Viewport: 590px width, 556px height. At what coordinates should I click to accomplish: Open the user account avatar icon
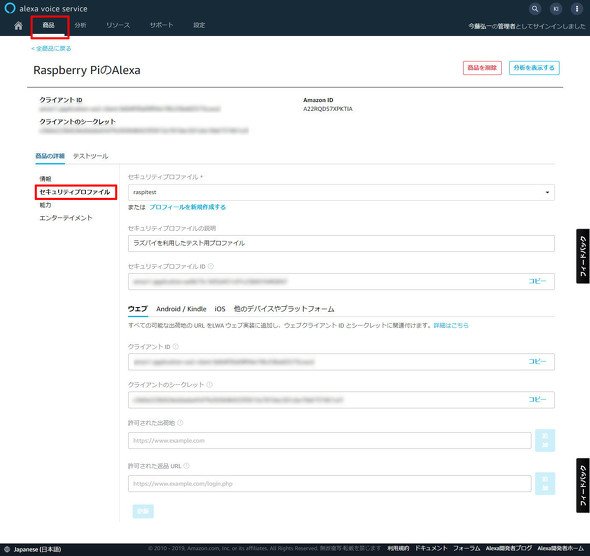(556, 9)
